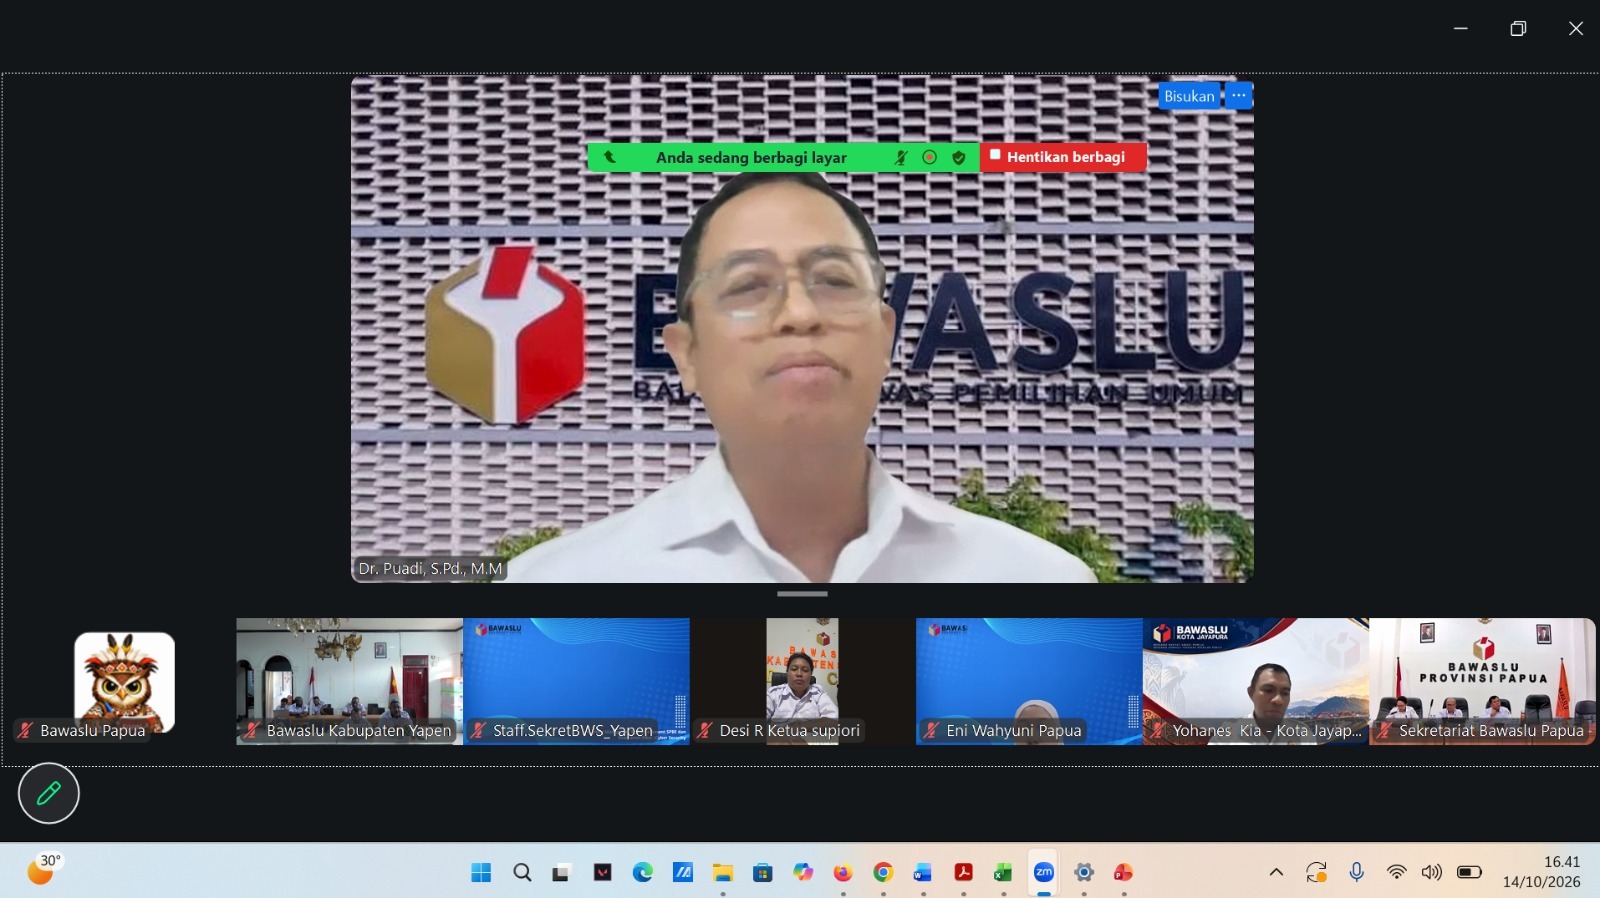The height and width of the screenshot is (898, 1600).
Task: Open the three-dots more options on main video
Action: [1238, 96]
